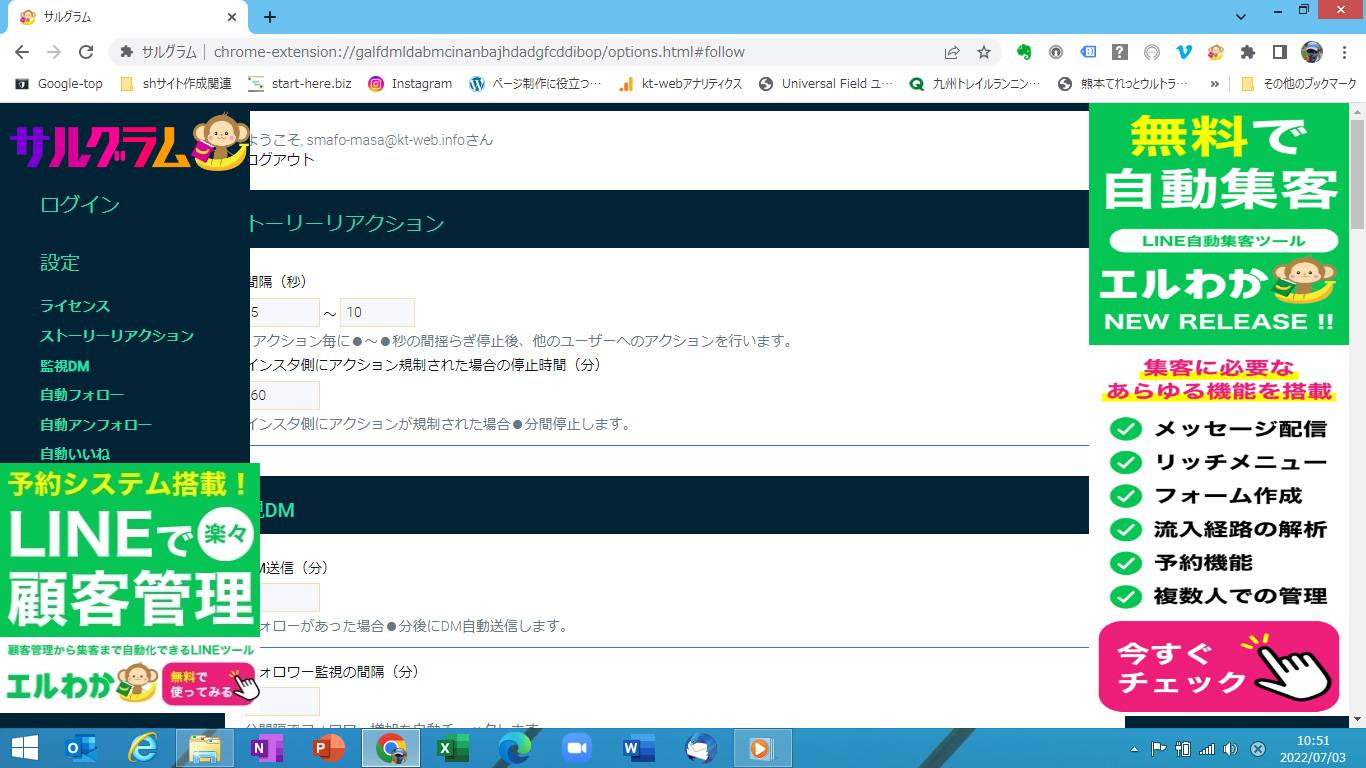Open 九州トレイルランニン bookmark
1366x768 pixels.
pyautogui.click(x=975, y=84)
